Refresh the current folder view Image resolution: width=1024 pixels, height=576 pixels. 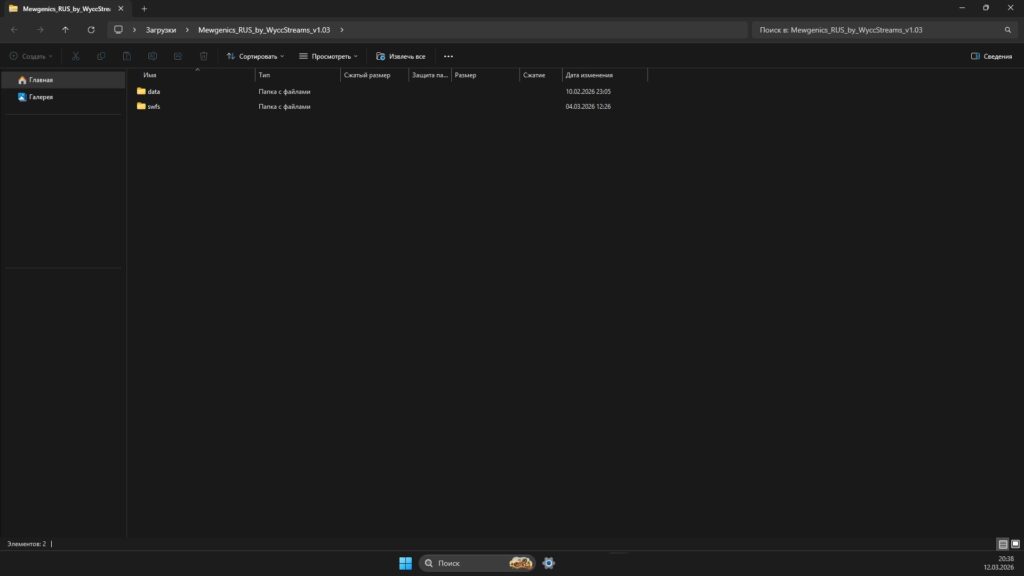(91, 30)
